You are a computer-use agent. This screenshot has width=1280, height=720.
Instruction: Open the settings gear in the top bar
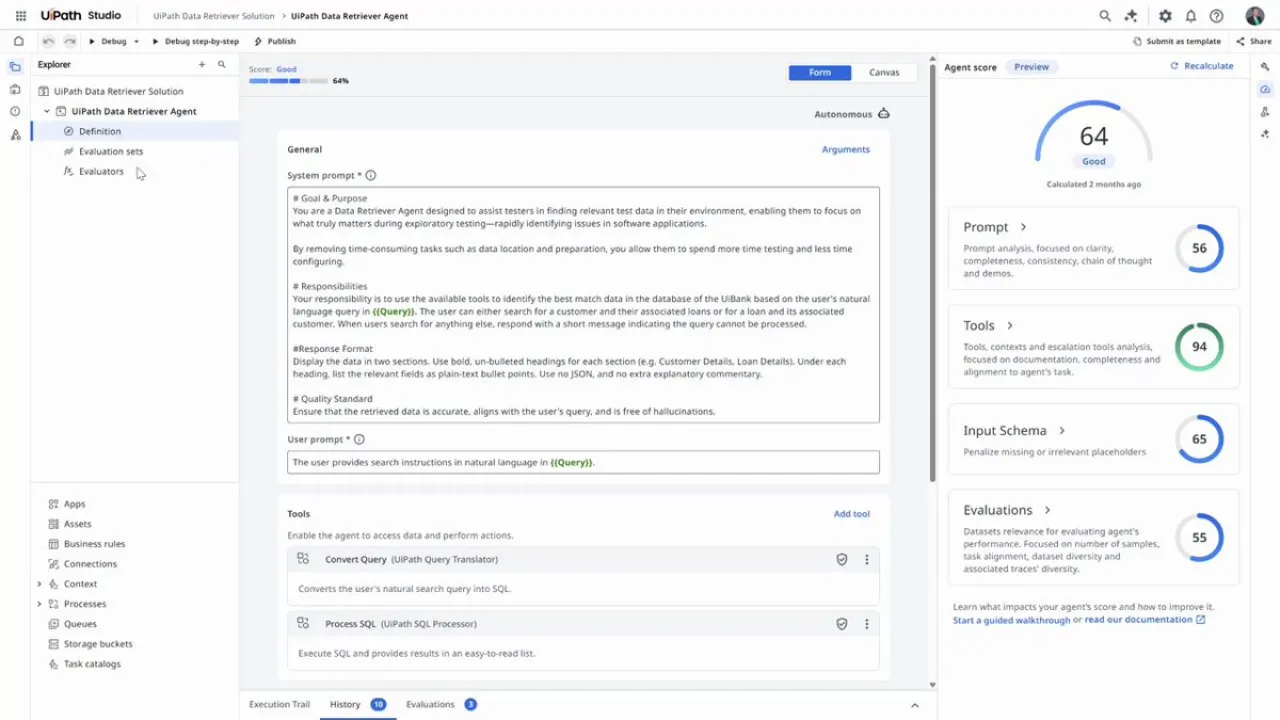pos(1165,16)
